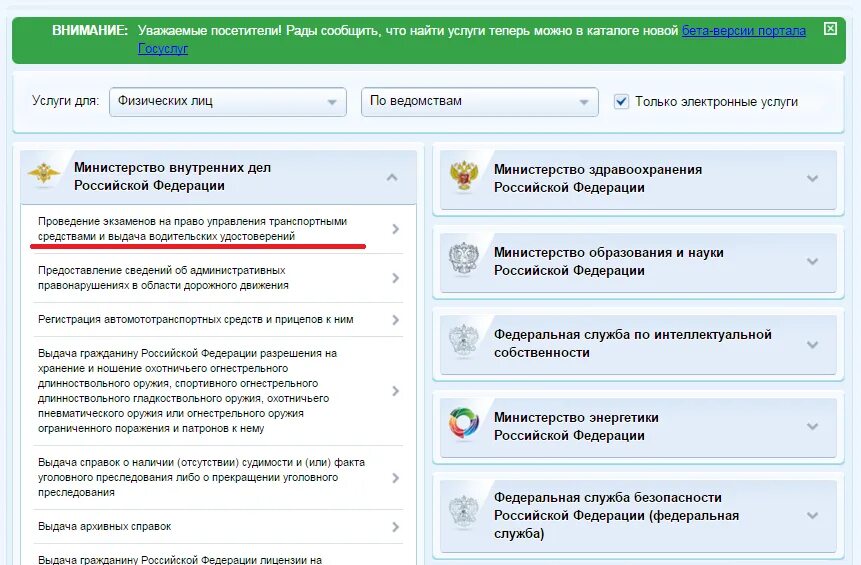861x565 pixels.
Task: Click Федеральная служба по интеллектуальной собственности title
Action: 633,344
